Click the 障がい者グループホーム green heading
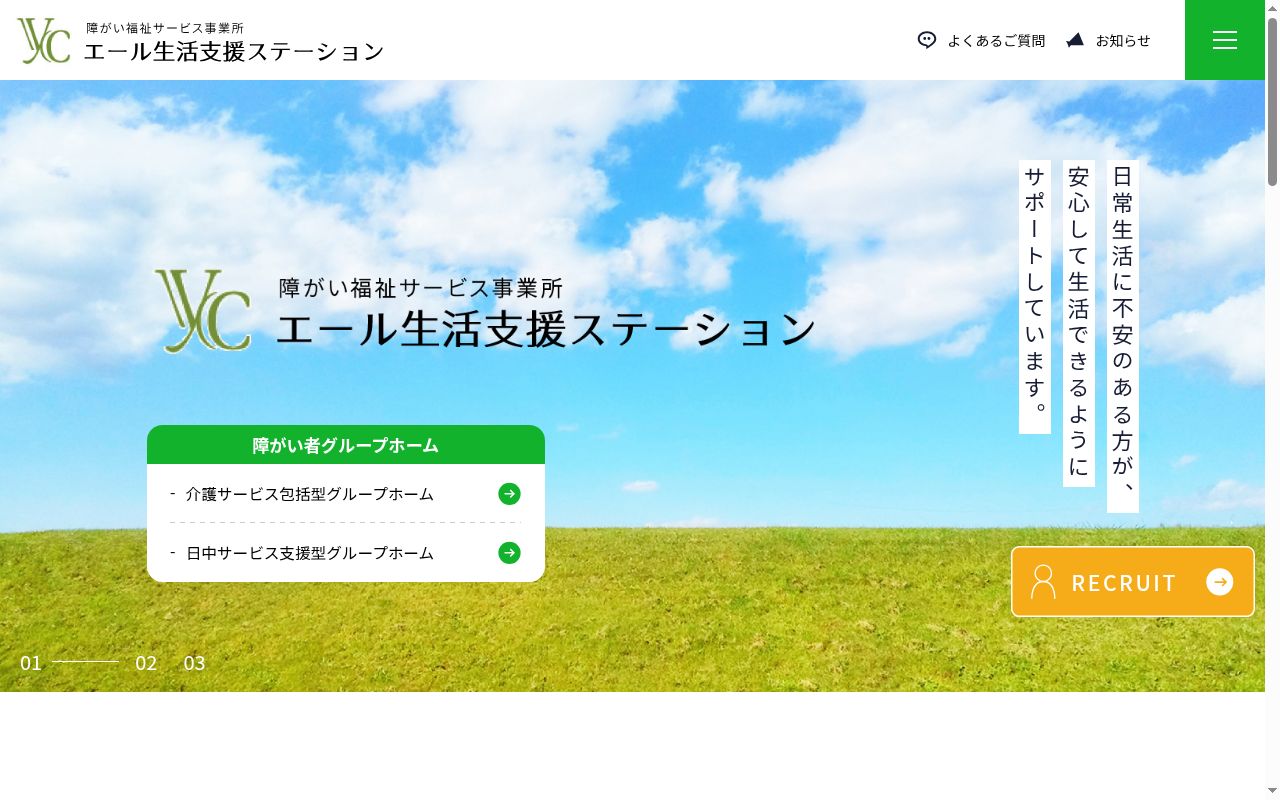The image size is (1280, 800). pos(346,445)
